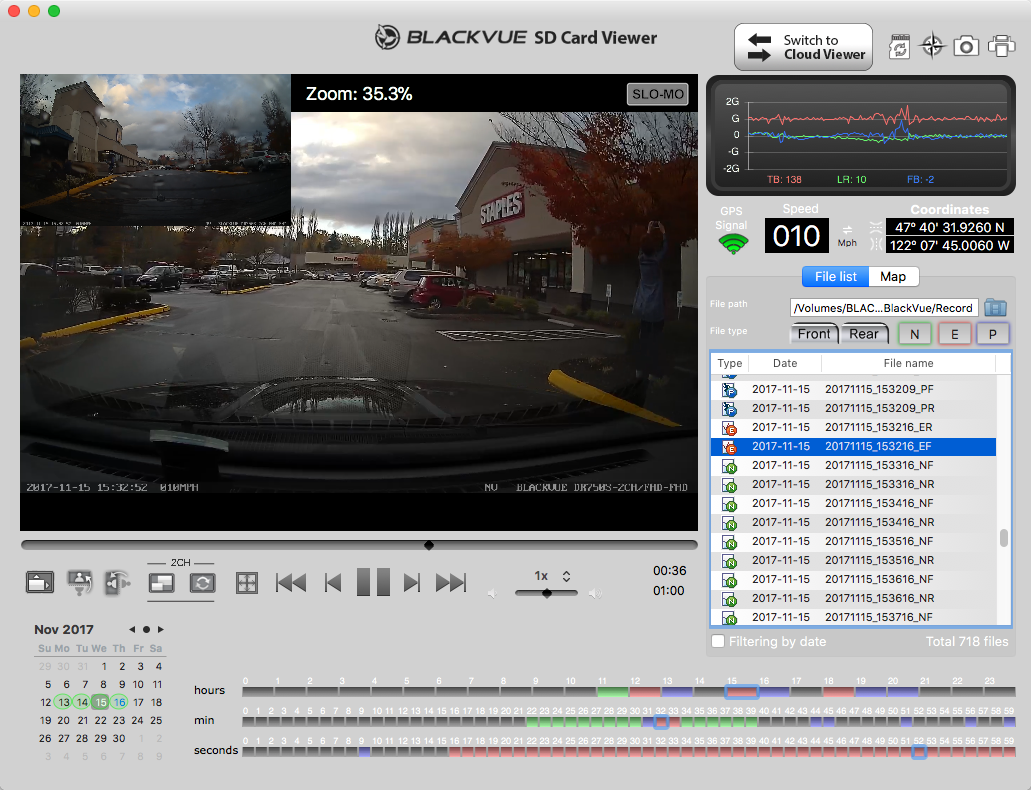Click the PIP view layout icon
This screenshot has width=1031, height=790.
tap(161, 583)
